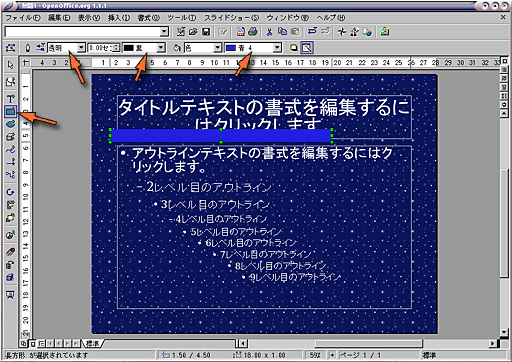Toggle the Shadow icon
The image size is (512, 362).
tap(293, 48)
